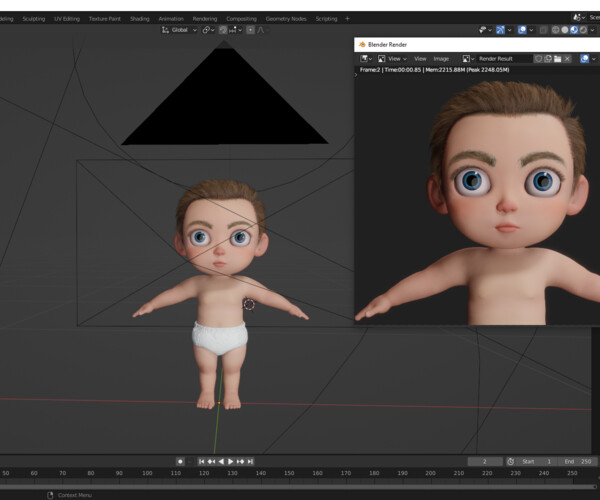This screenshot has width=600, height=500.
Task: Open the Texture Paint workspace tab
Action: (x=104, y=19)
